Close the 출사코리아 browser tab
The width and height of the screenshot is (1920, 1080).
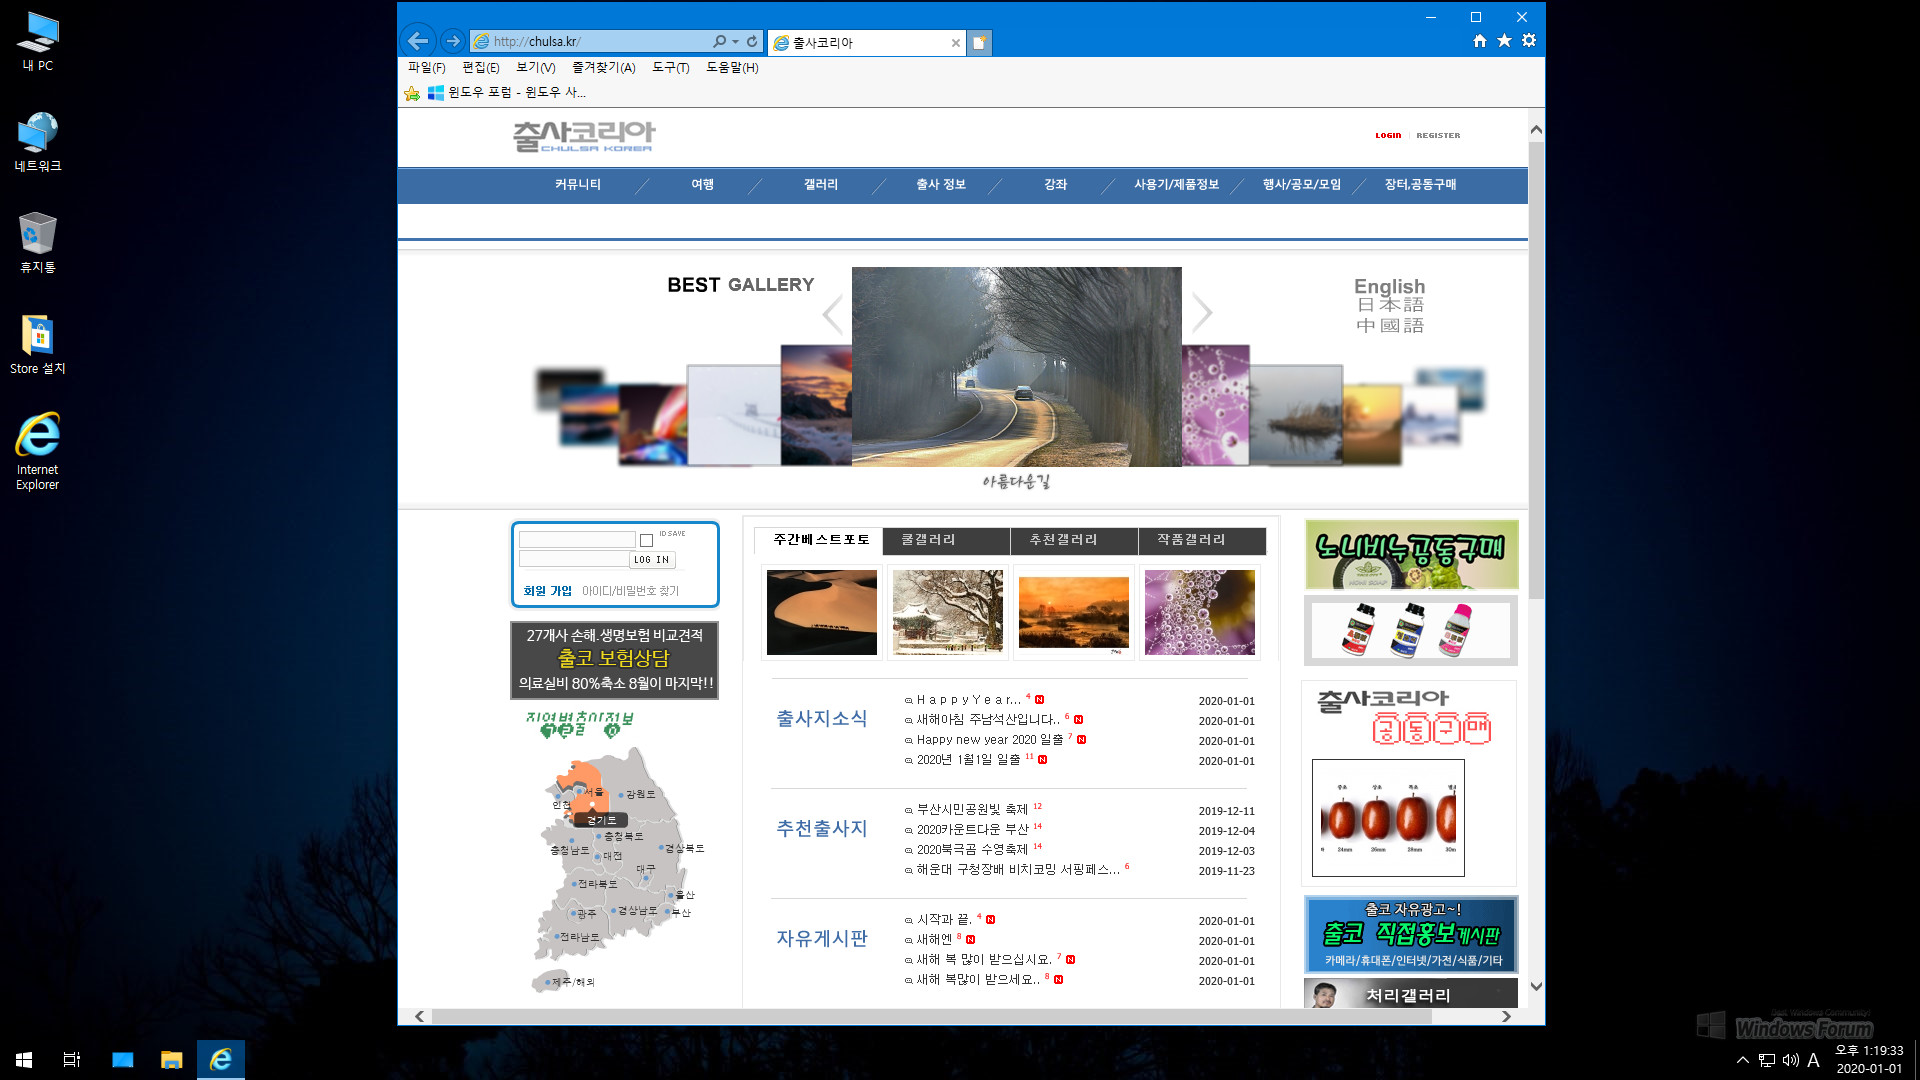tap(956, 42)
